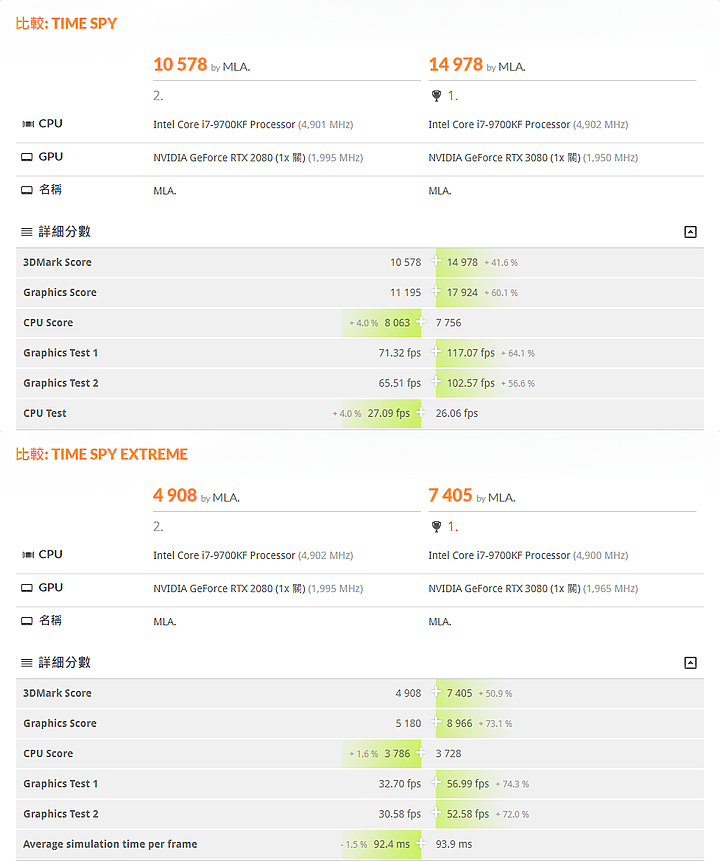Click the 5 180 Graphics Score value
The image size is (720, 861).
pyautogui.click(x=409, y=724)
